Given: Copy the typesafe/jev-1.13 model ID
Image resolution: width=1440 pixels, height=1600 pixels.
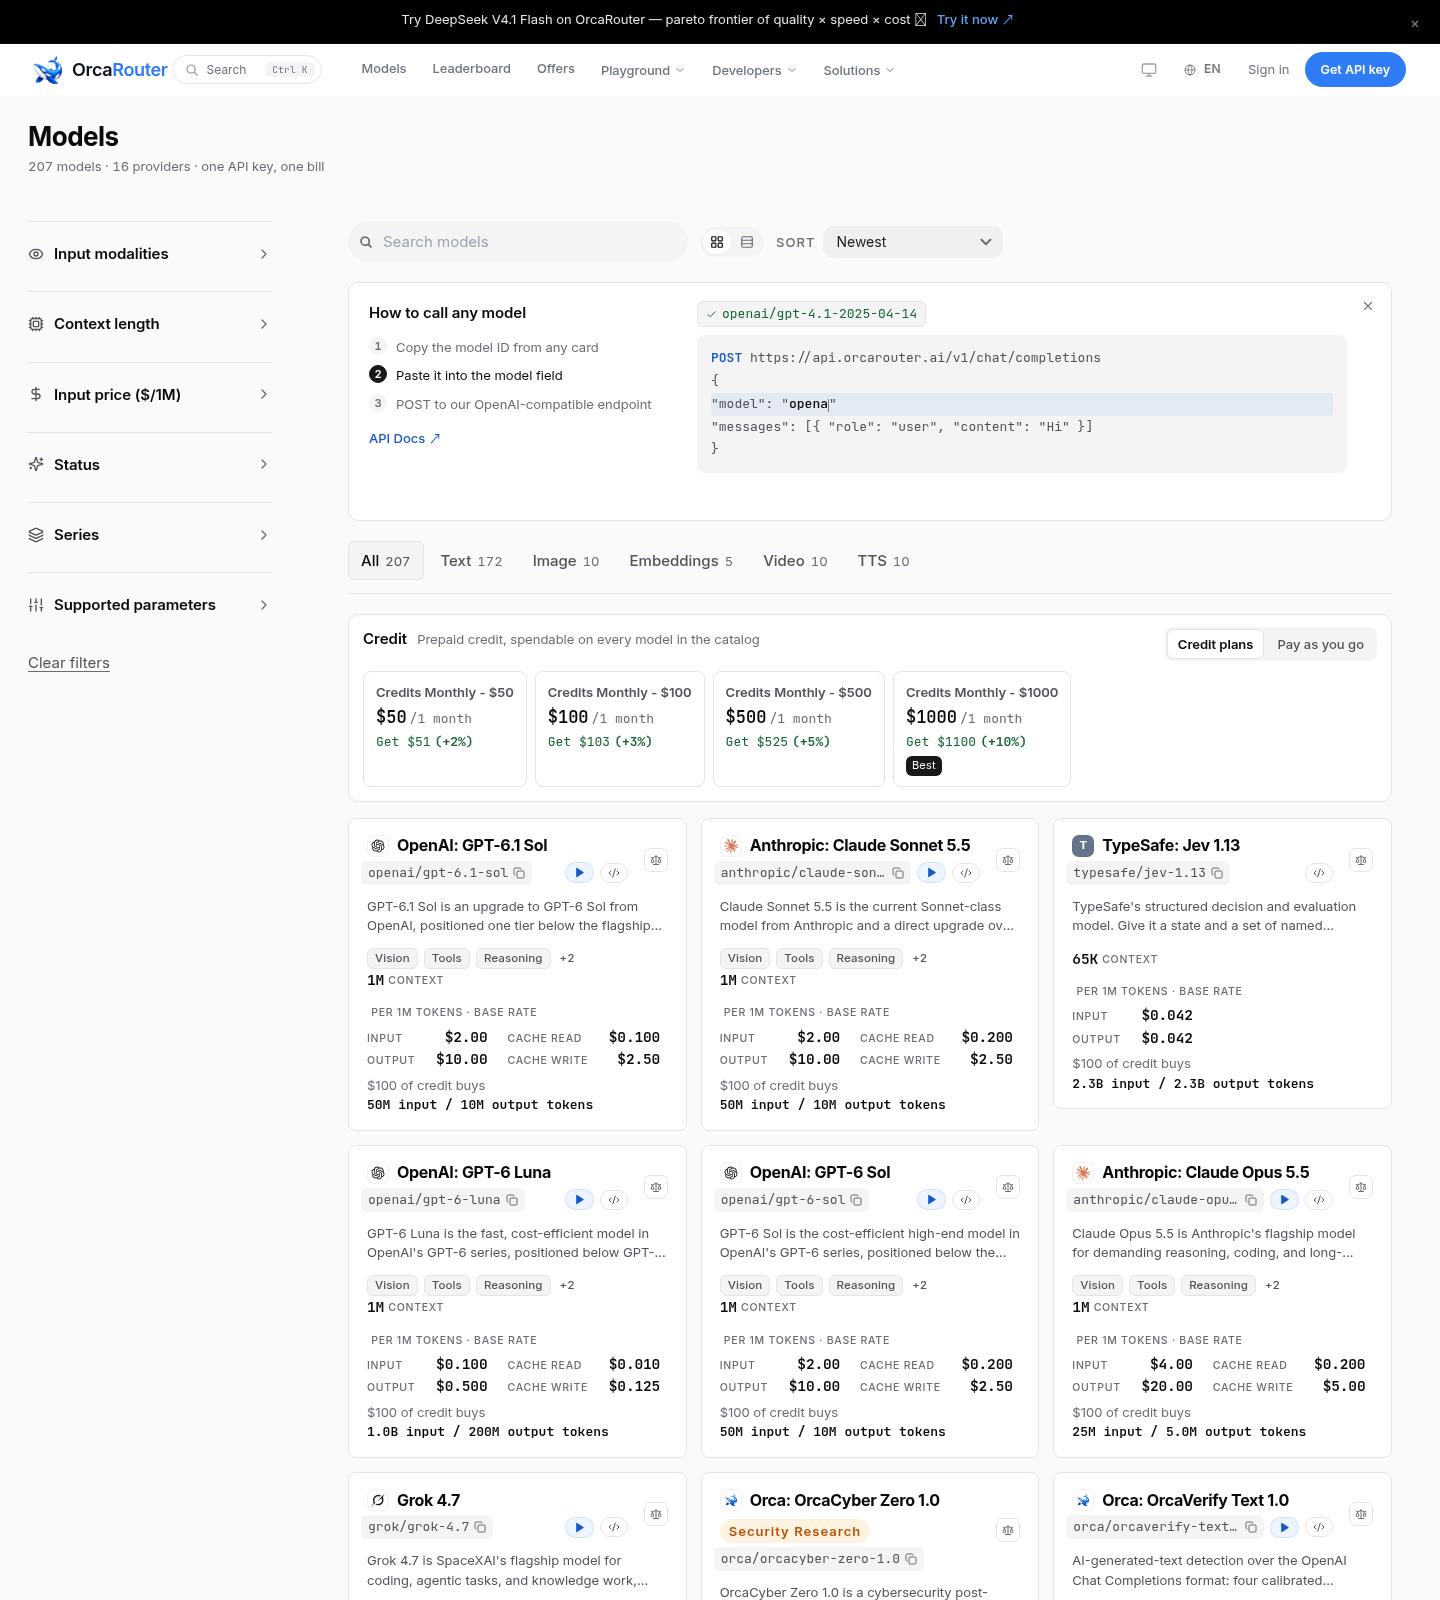Looking at the screenshot, I should [1217, 873].
